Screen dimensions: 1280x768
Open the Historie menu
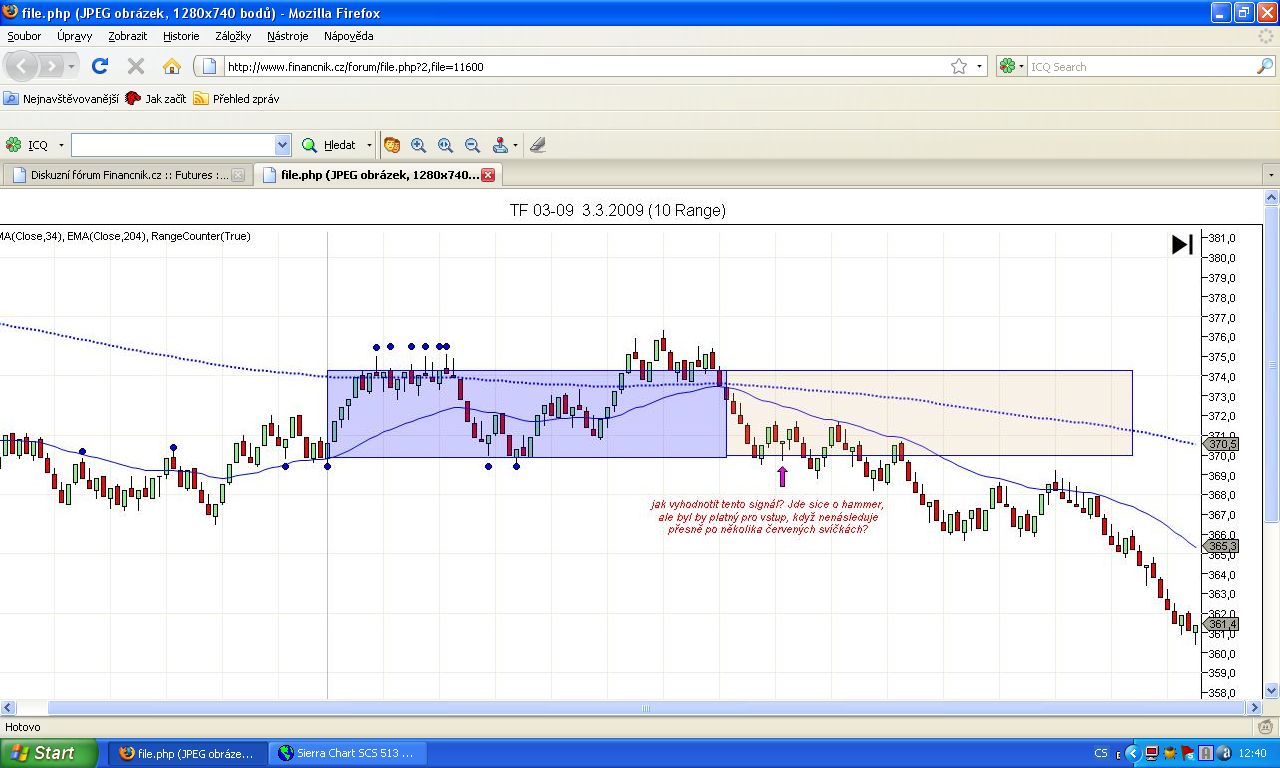click(x=181, y=36)
